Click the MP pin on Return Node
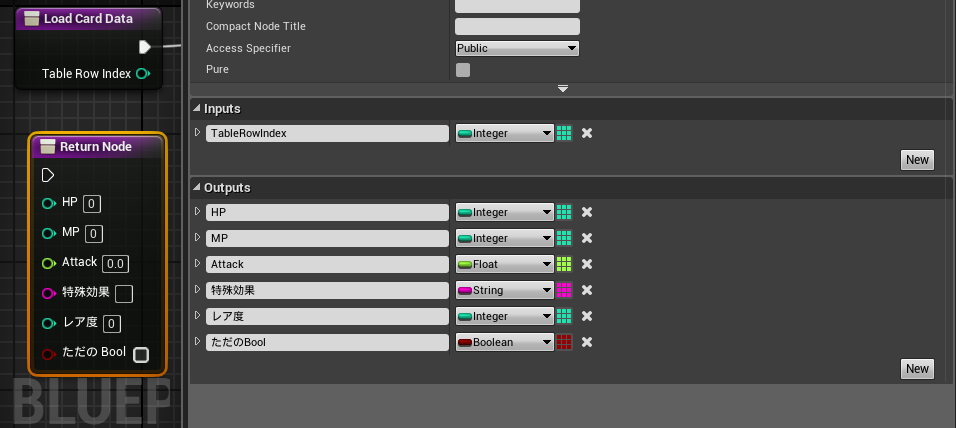 [x=49, y=233]
